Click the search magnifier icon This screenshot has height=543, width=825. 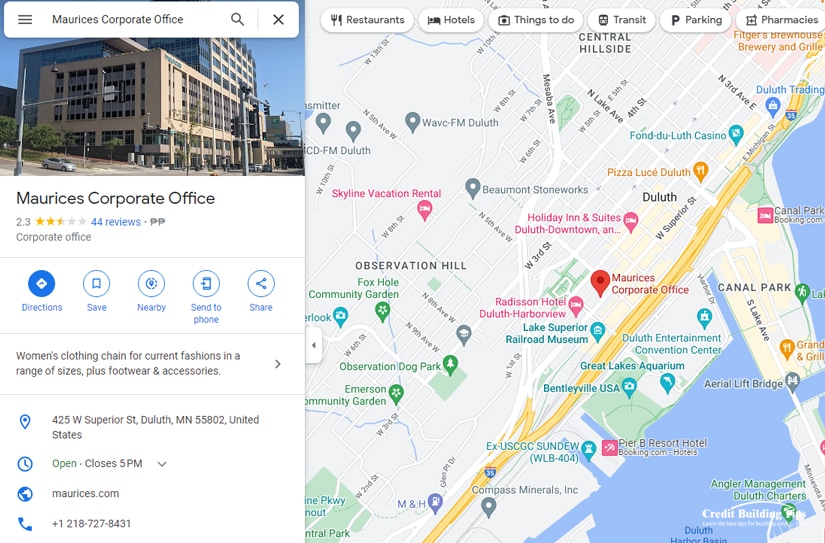click(x=237, y=19)
